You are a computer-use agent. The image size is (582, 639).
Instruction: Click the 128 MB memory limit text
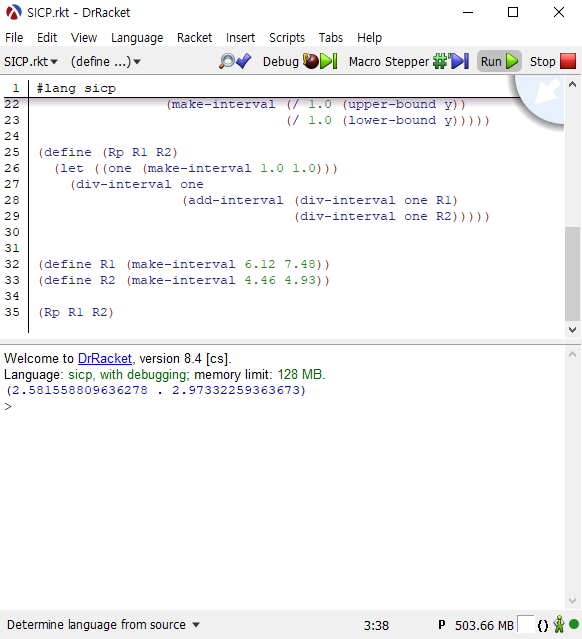[300, 375]
